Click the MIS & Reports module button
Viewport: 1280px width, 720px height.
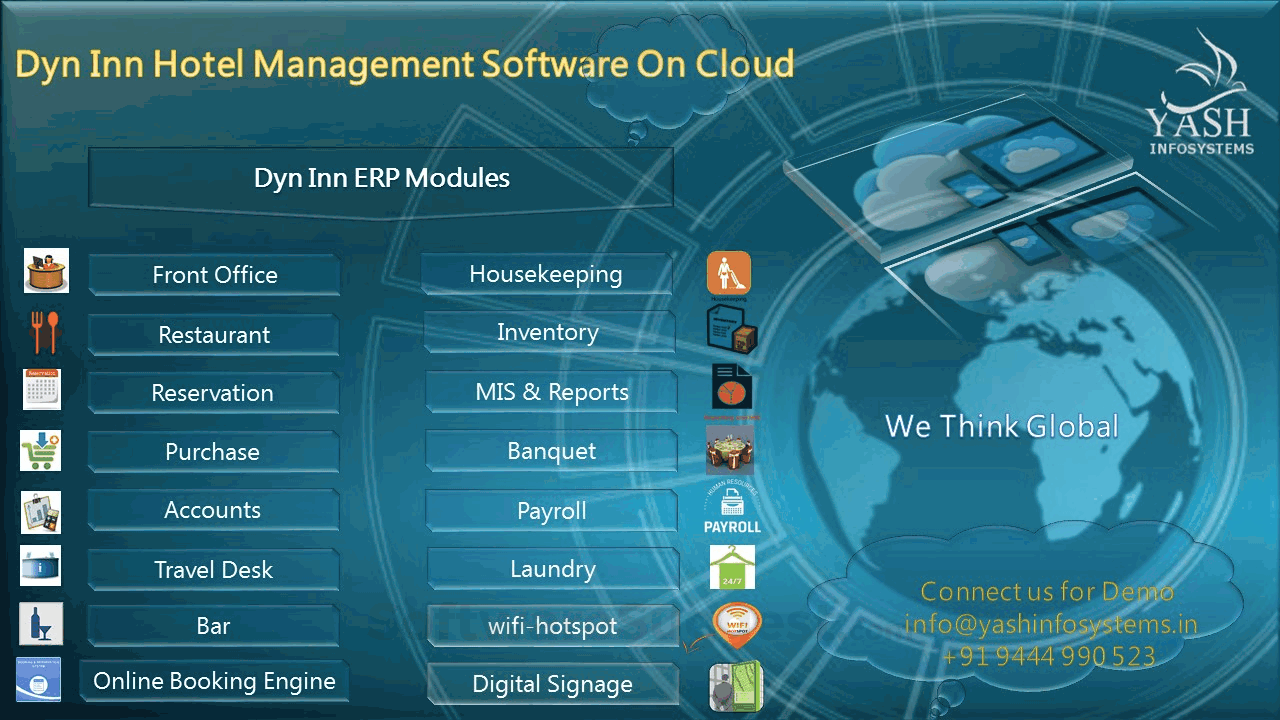(x=551, y=392)
